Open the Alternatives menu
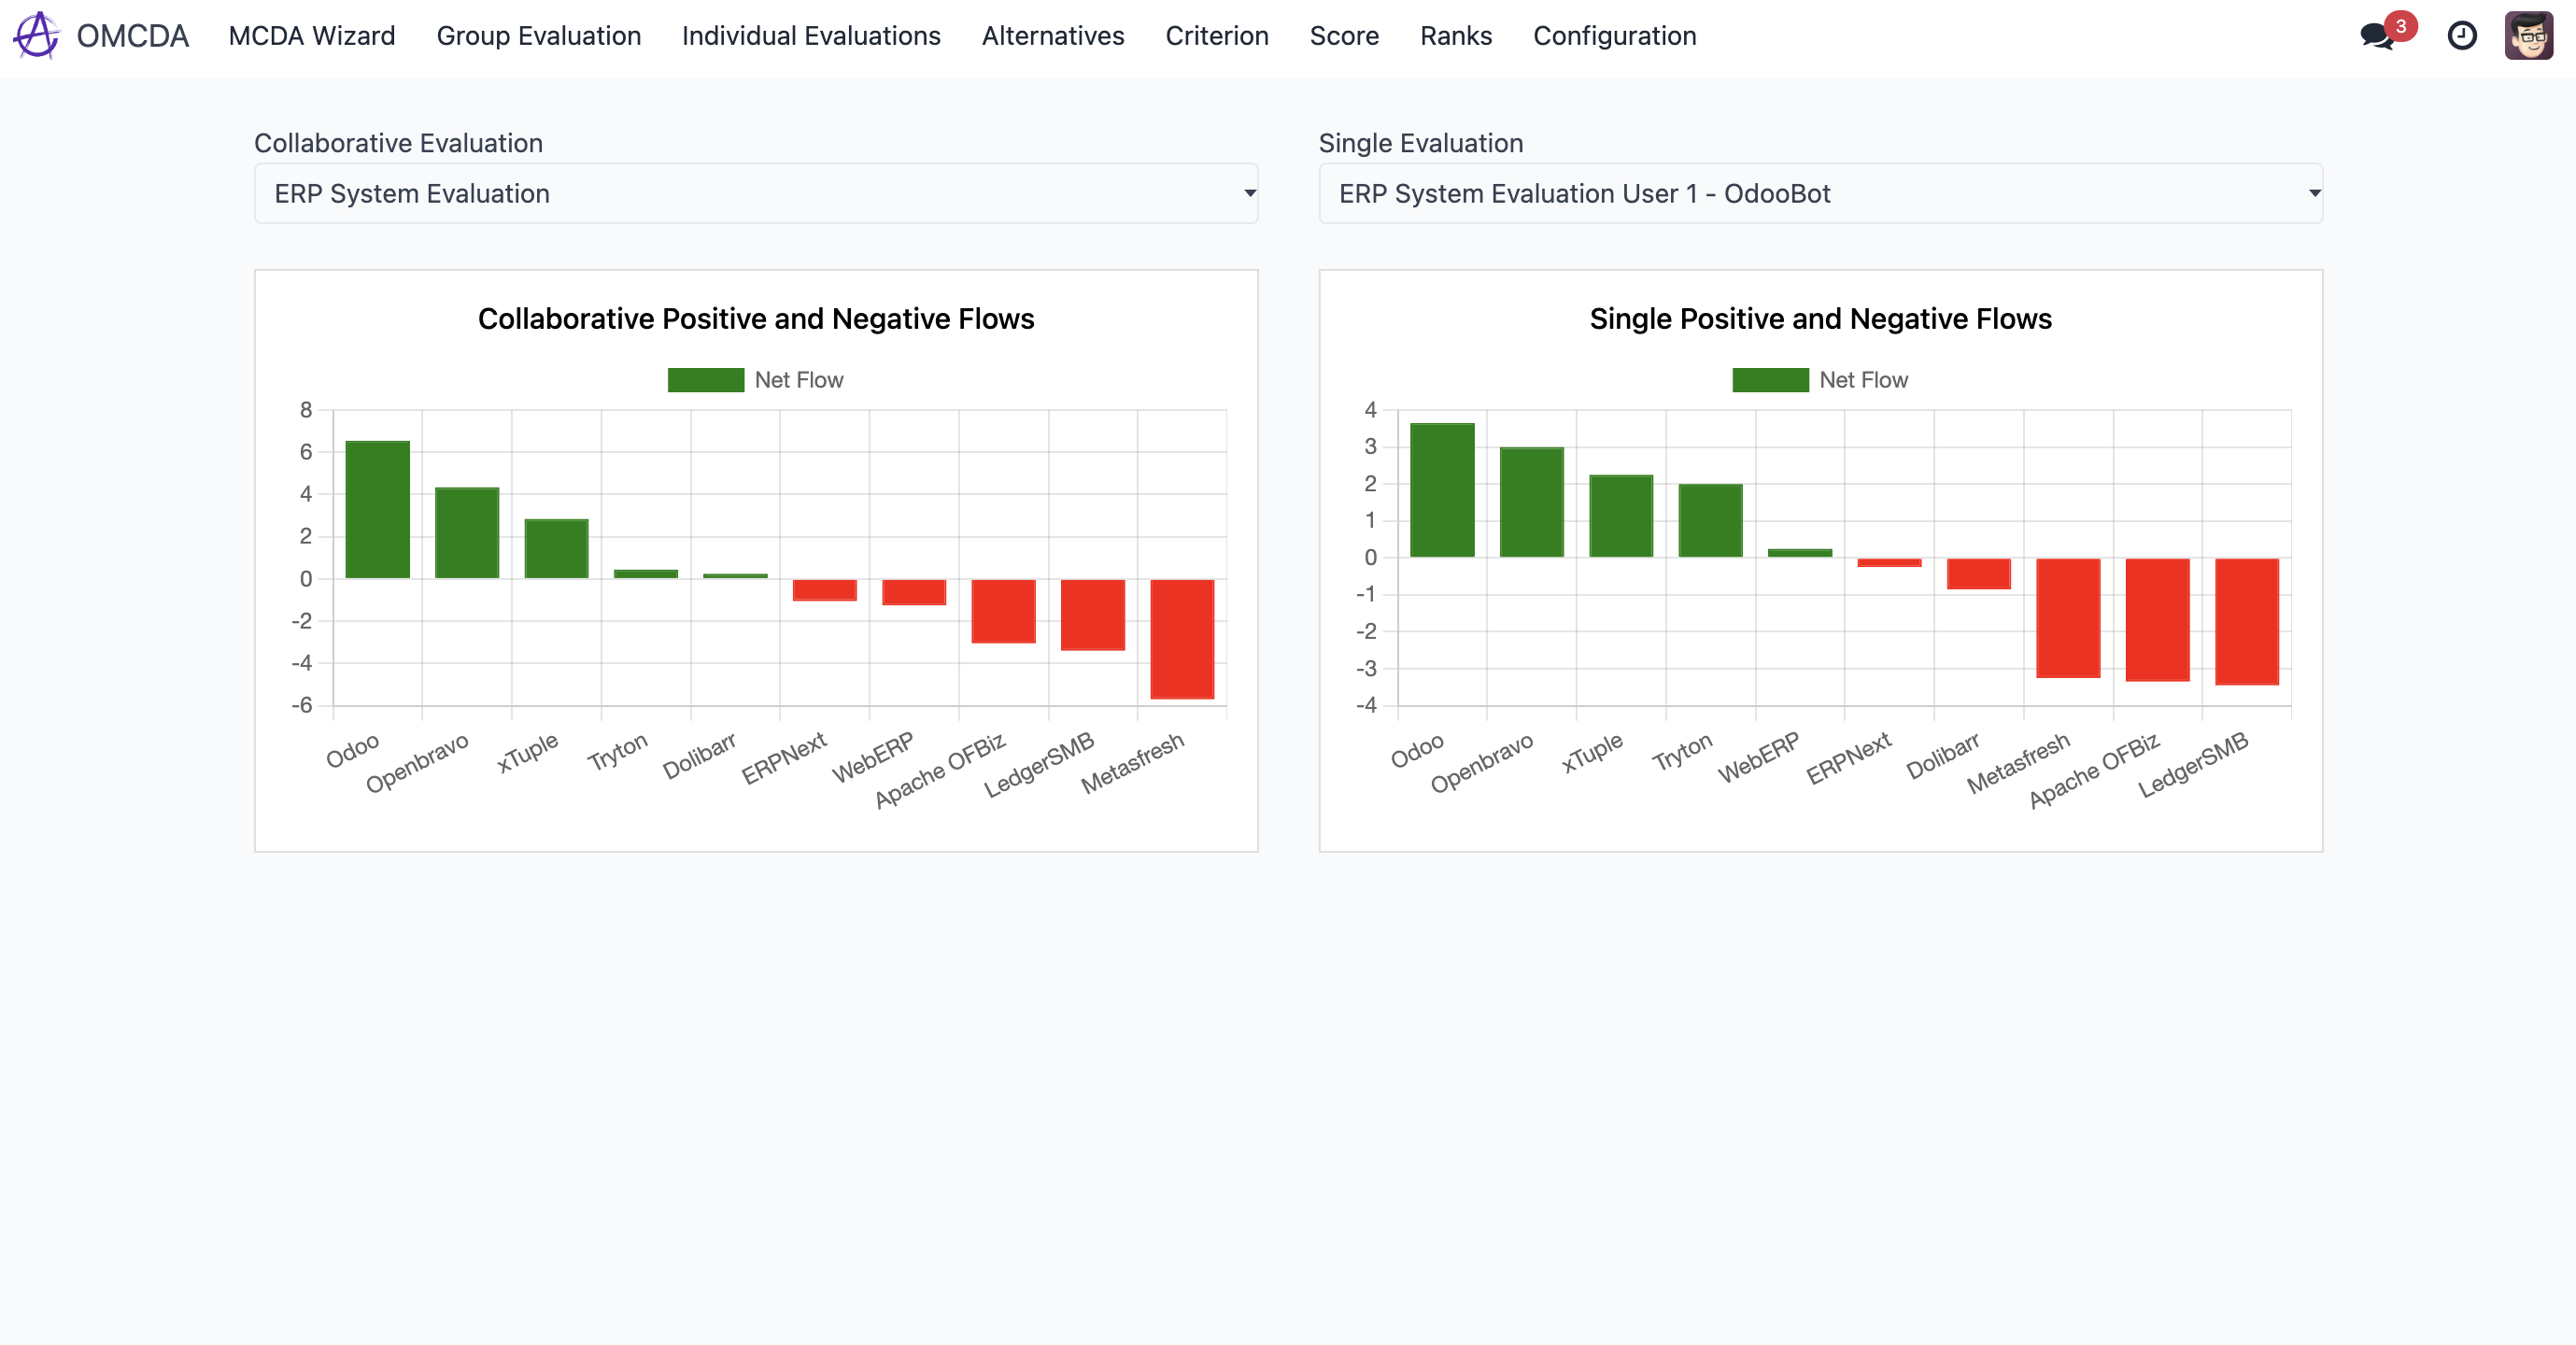This screenshot has width=2576, height=1345. point(1053,36)
